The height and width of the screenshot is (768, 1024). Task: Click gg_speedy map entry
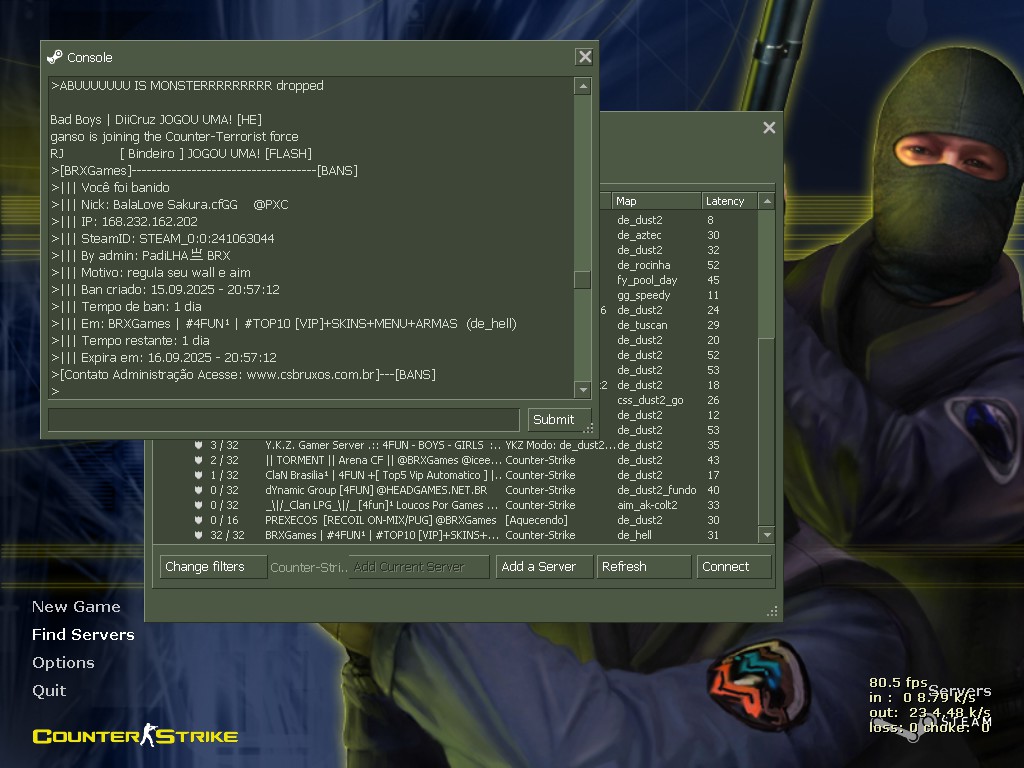(x=643, y=295)
